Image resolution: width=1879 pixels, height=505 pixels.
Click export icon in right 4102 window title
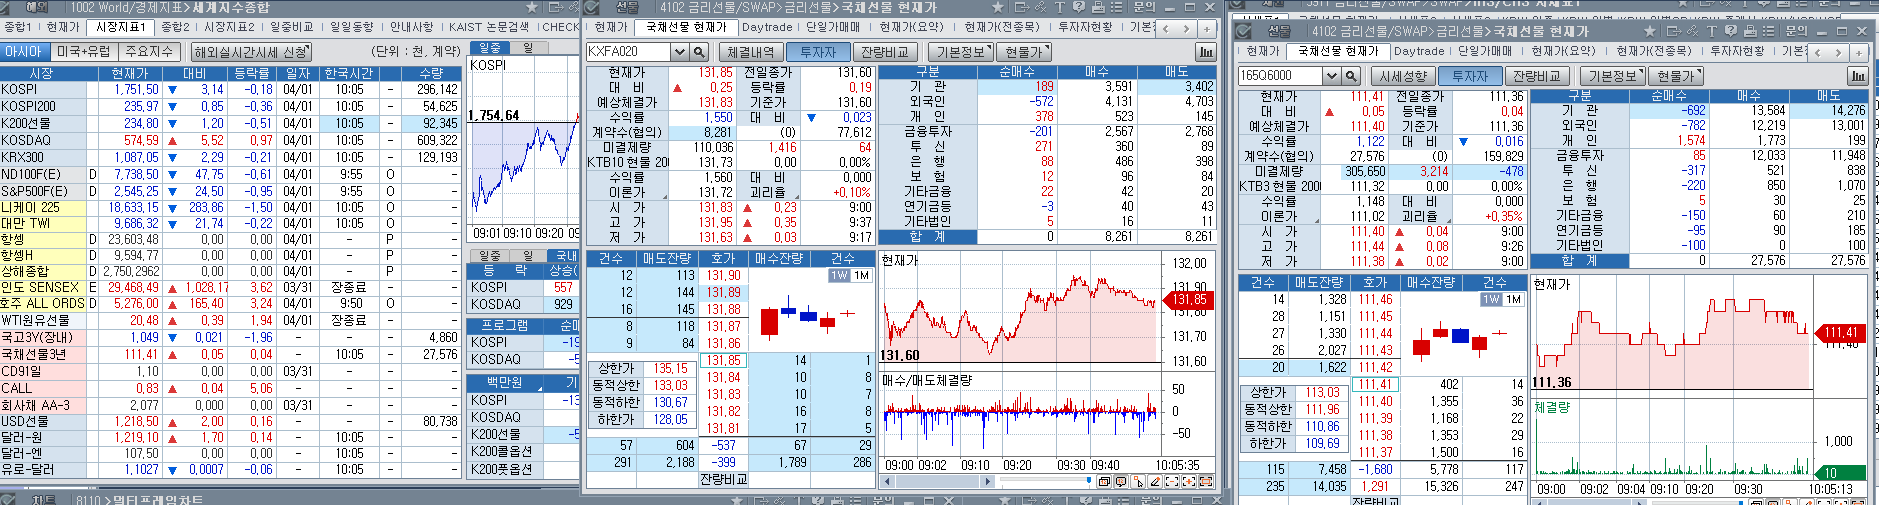point(1673,31)
